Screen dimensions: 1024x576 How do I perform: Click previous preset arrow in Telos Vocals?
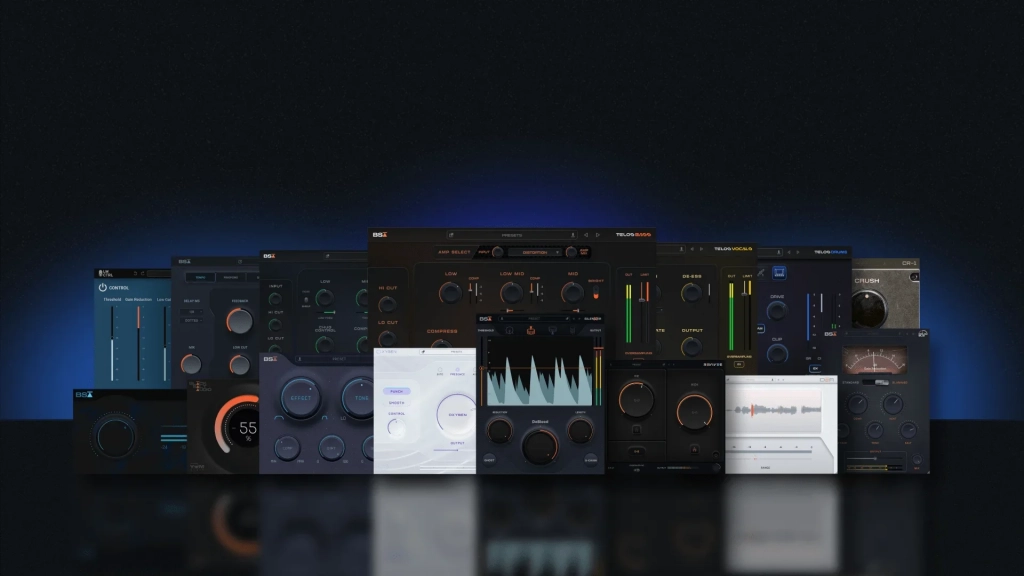click(692, 249)
